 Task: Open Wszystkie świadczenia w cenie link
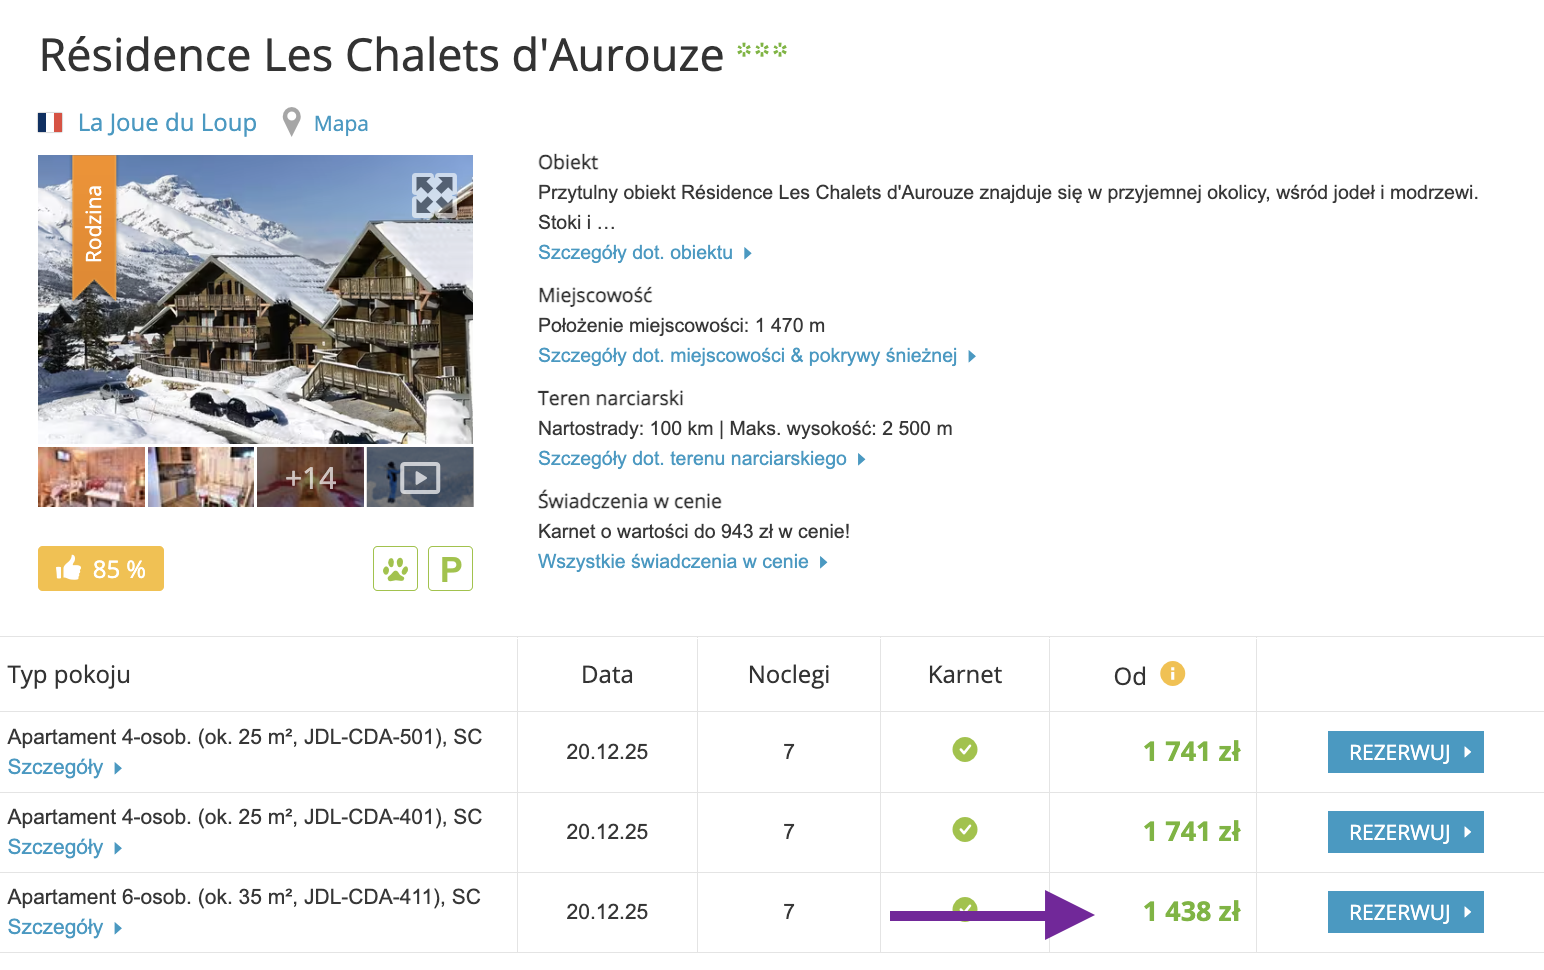coord(673,562)
